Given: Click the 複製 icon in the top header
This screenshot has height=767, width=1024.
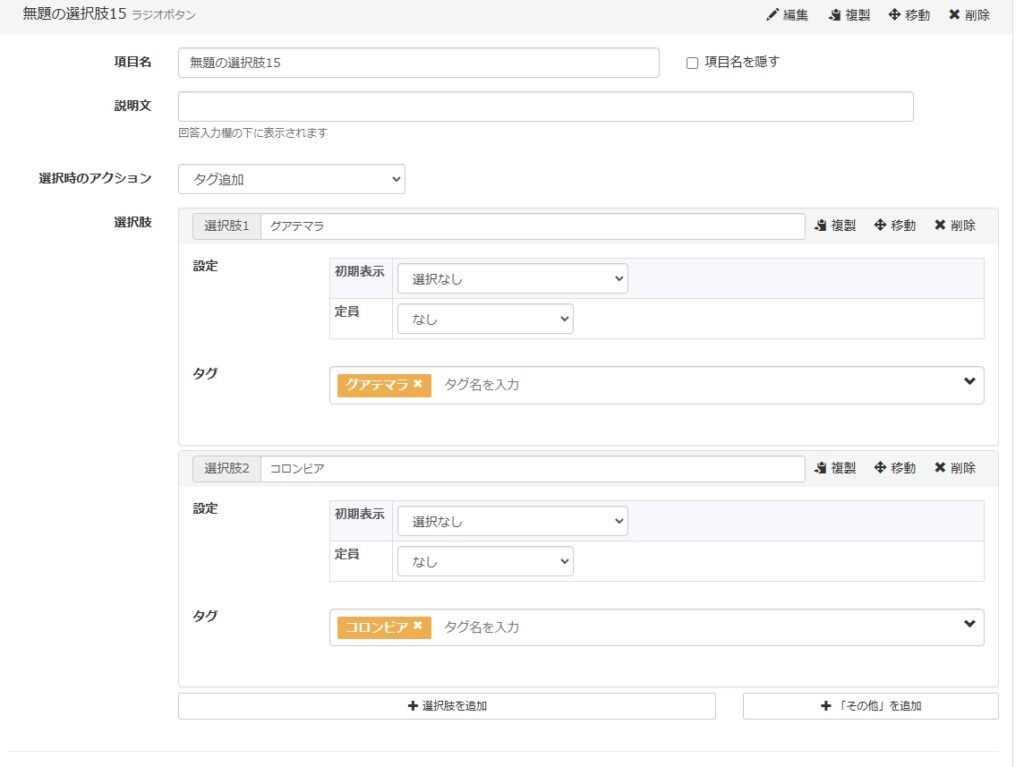Looking at the screenshot, I should click(834, 15).
